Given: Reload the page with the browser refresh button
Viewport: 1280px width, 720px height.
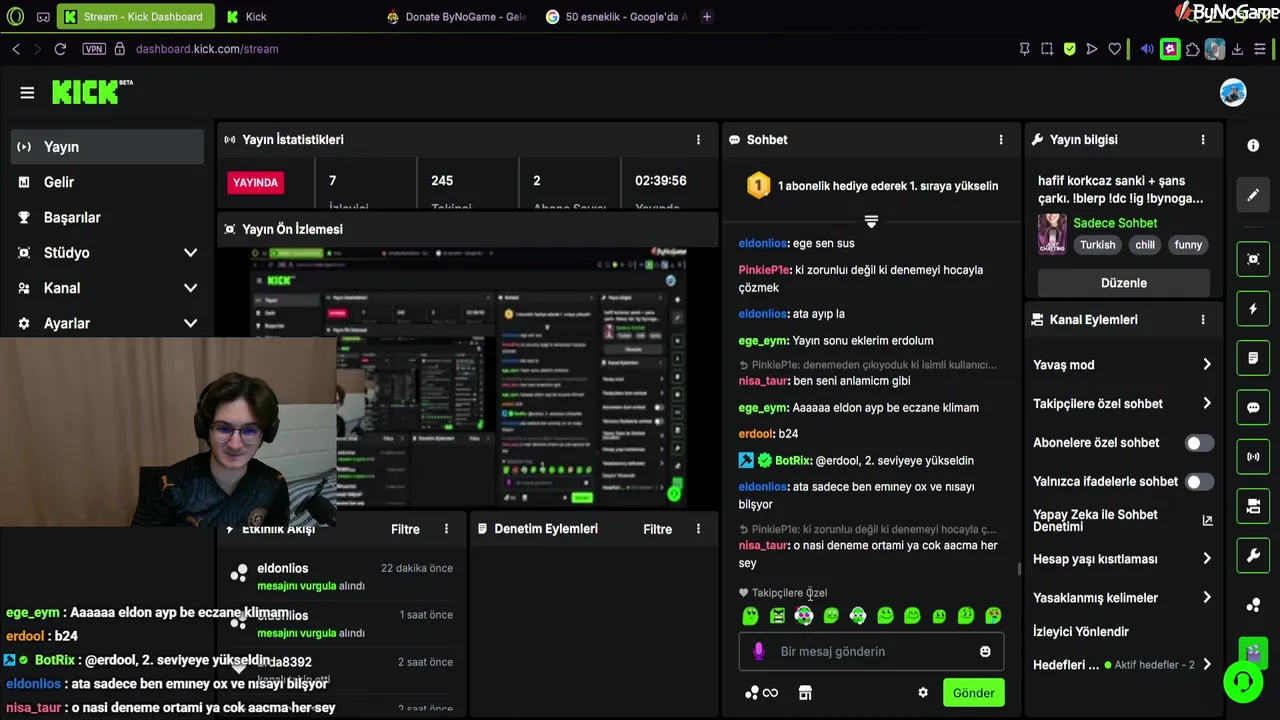Looking at the screenshot, I should pyautogui.click(x=60, y=48).
